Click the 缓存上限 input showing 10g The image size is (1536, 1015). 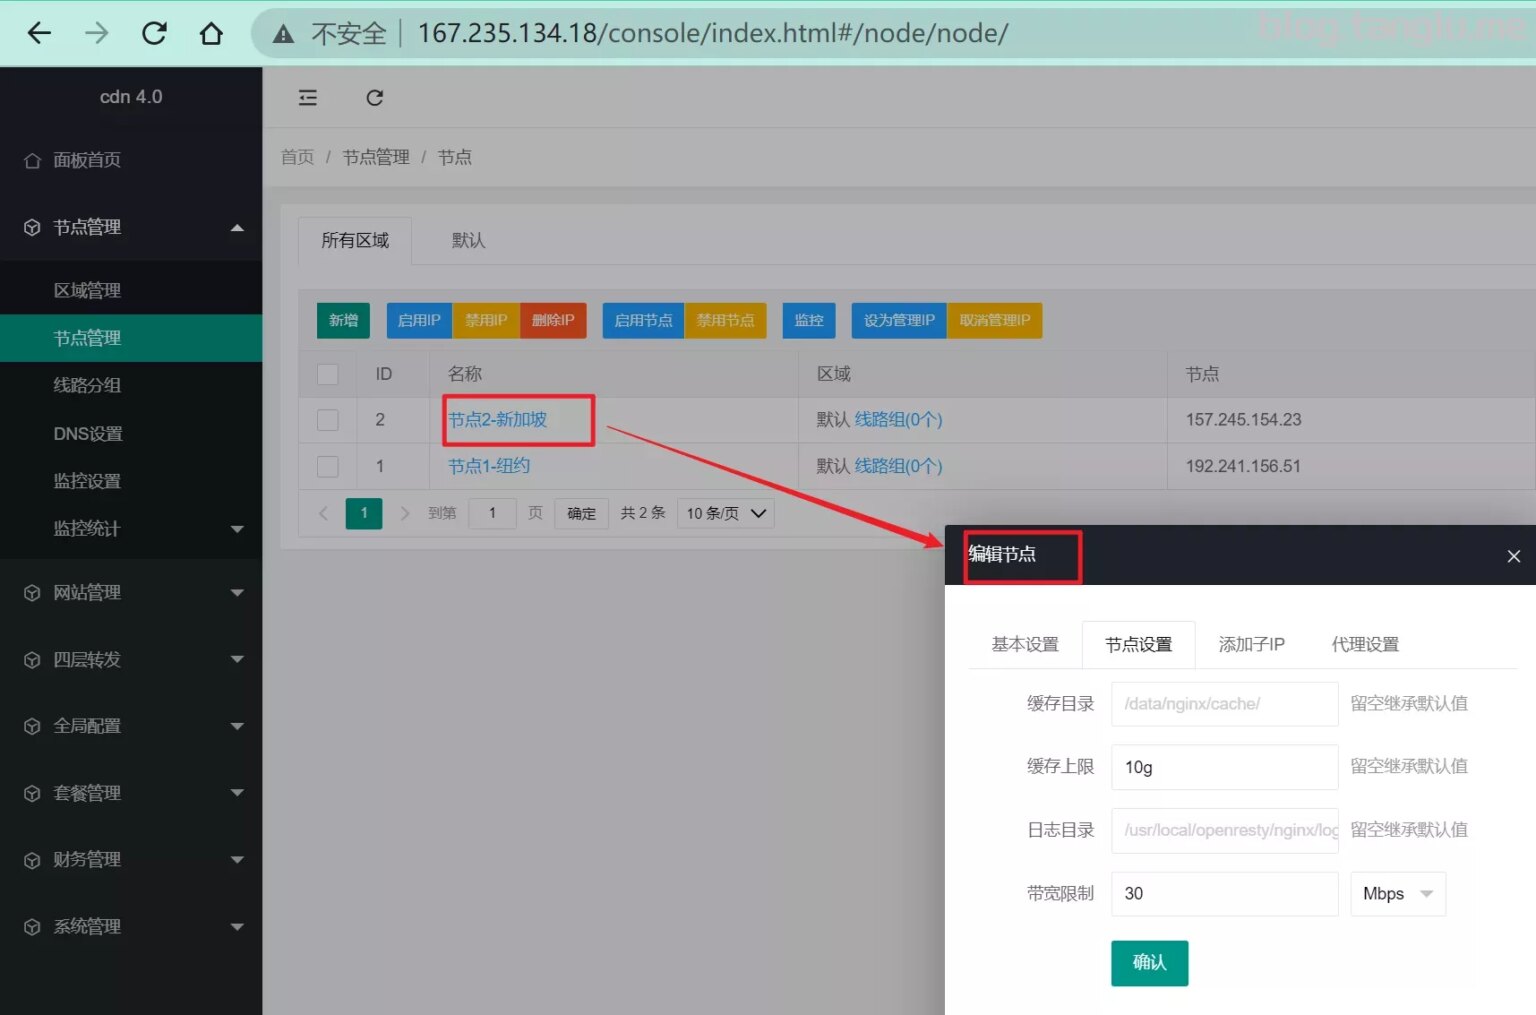pos(1224,767)
